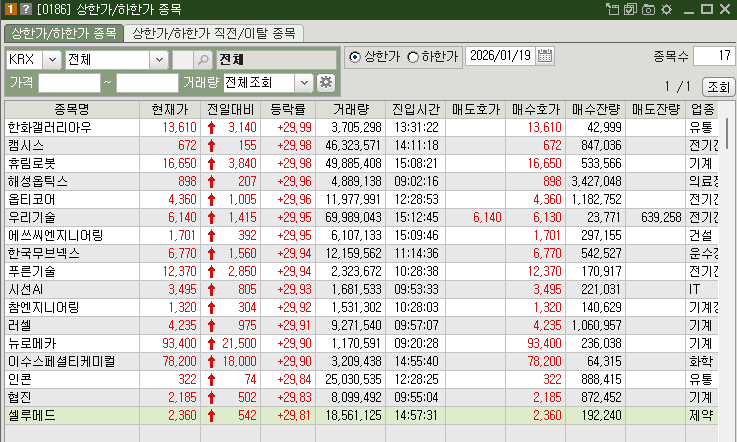Expand the 거래량 전체조회 dropdown
The image size is (737, 442).
point(304,83)
